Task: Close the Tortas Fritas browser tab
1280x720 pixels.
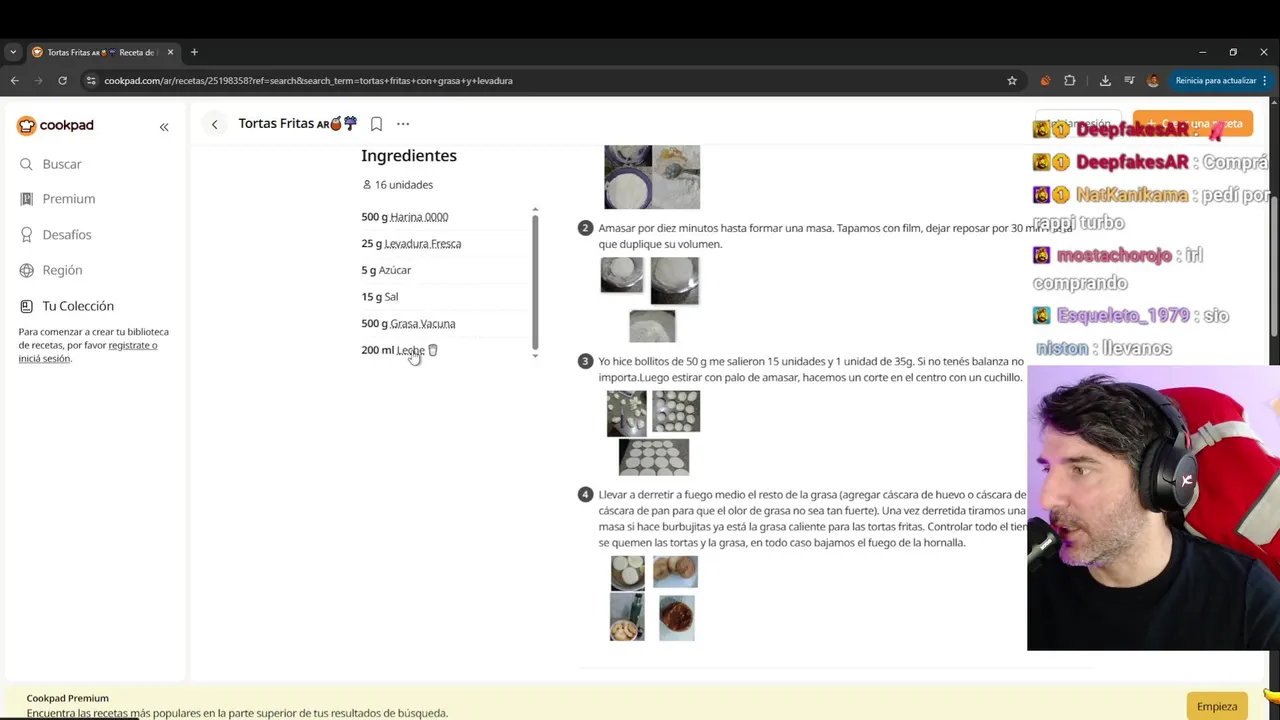Action: point(170,52)
